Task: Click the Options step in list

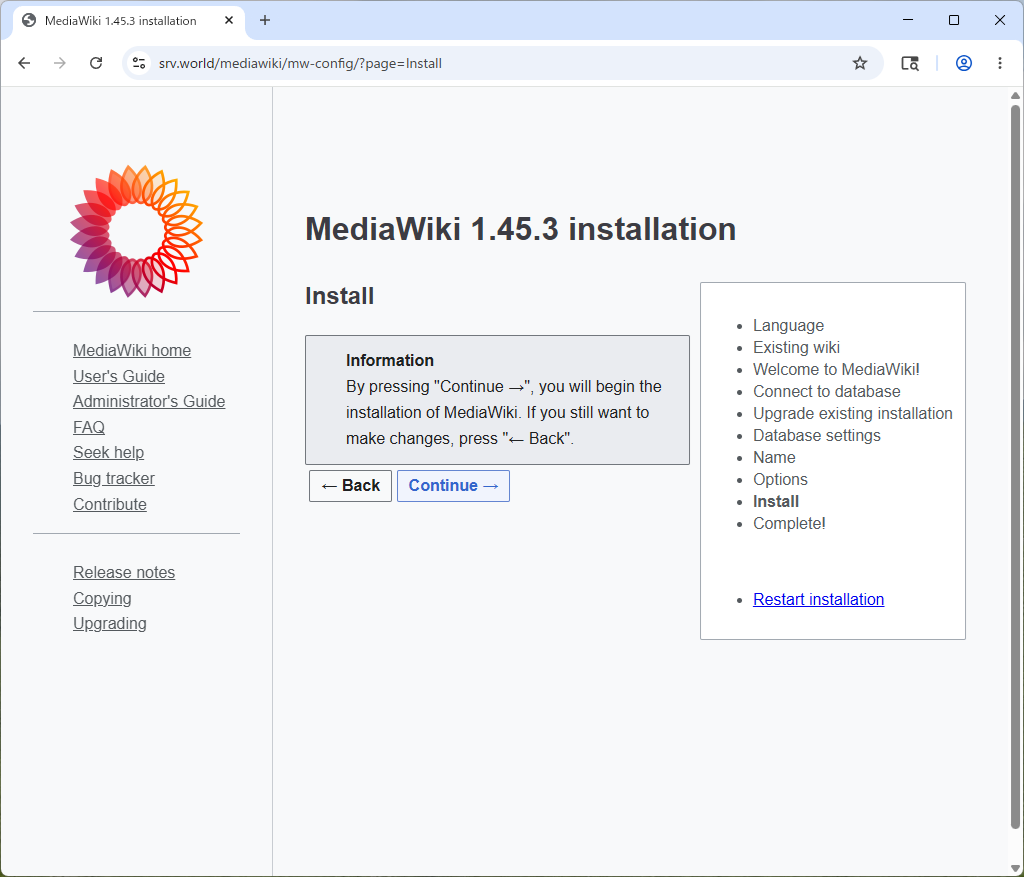Action: point(780,480)
